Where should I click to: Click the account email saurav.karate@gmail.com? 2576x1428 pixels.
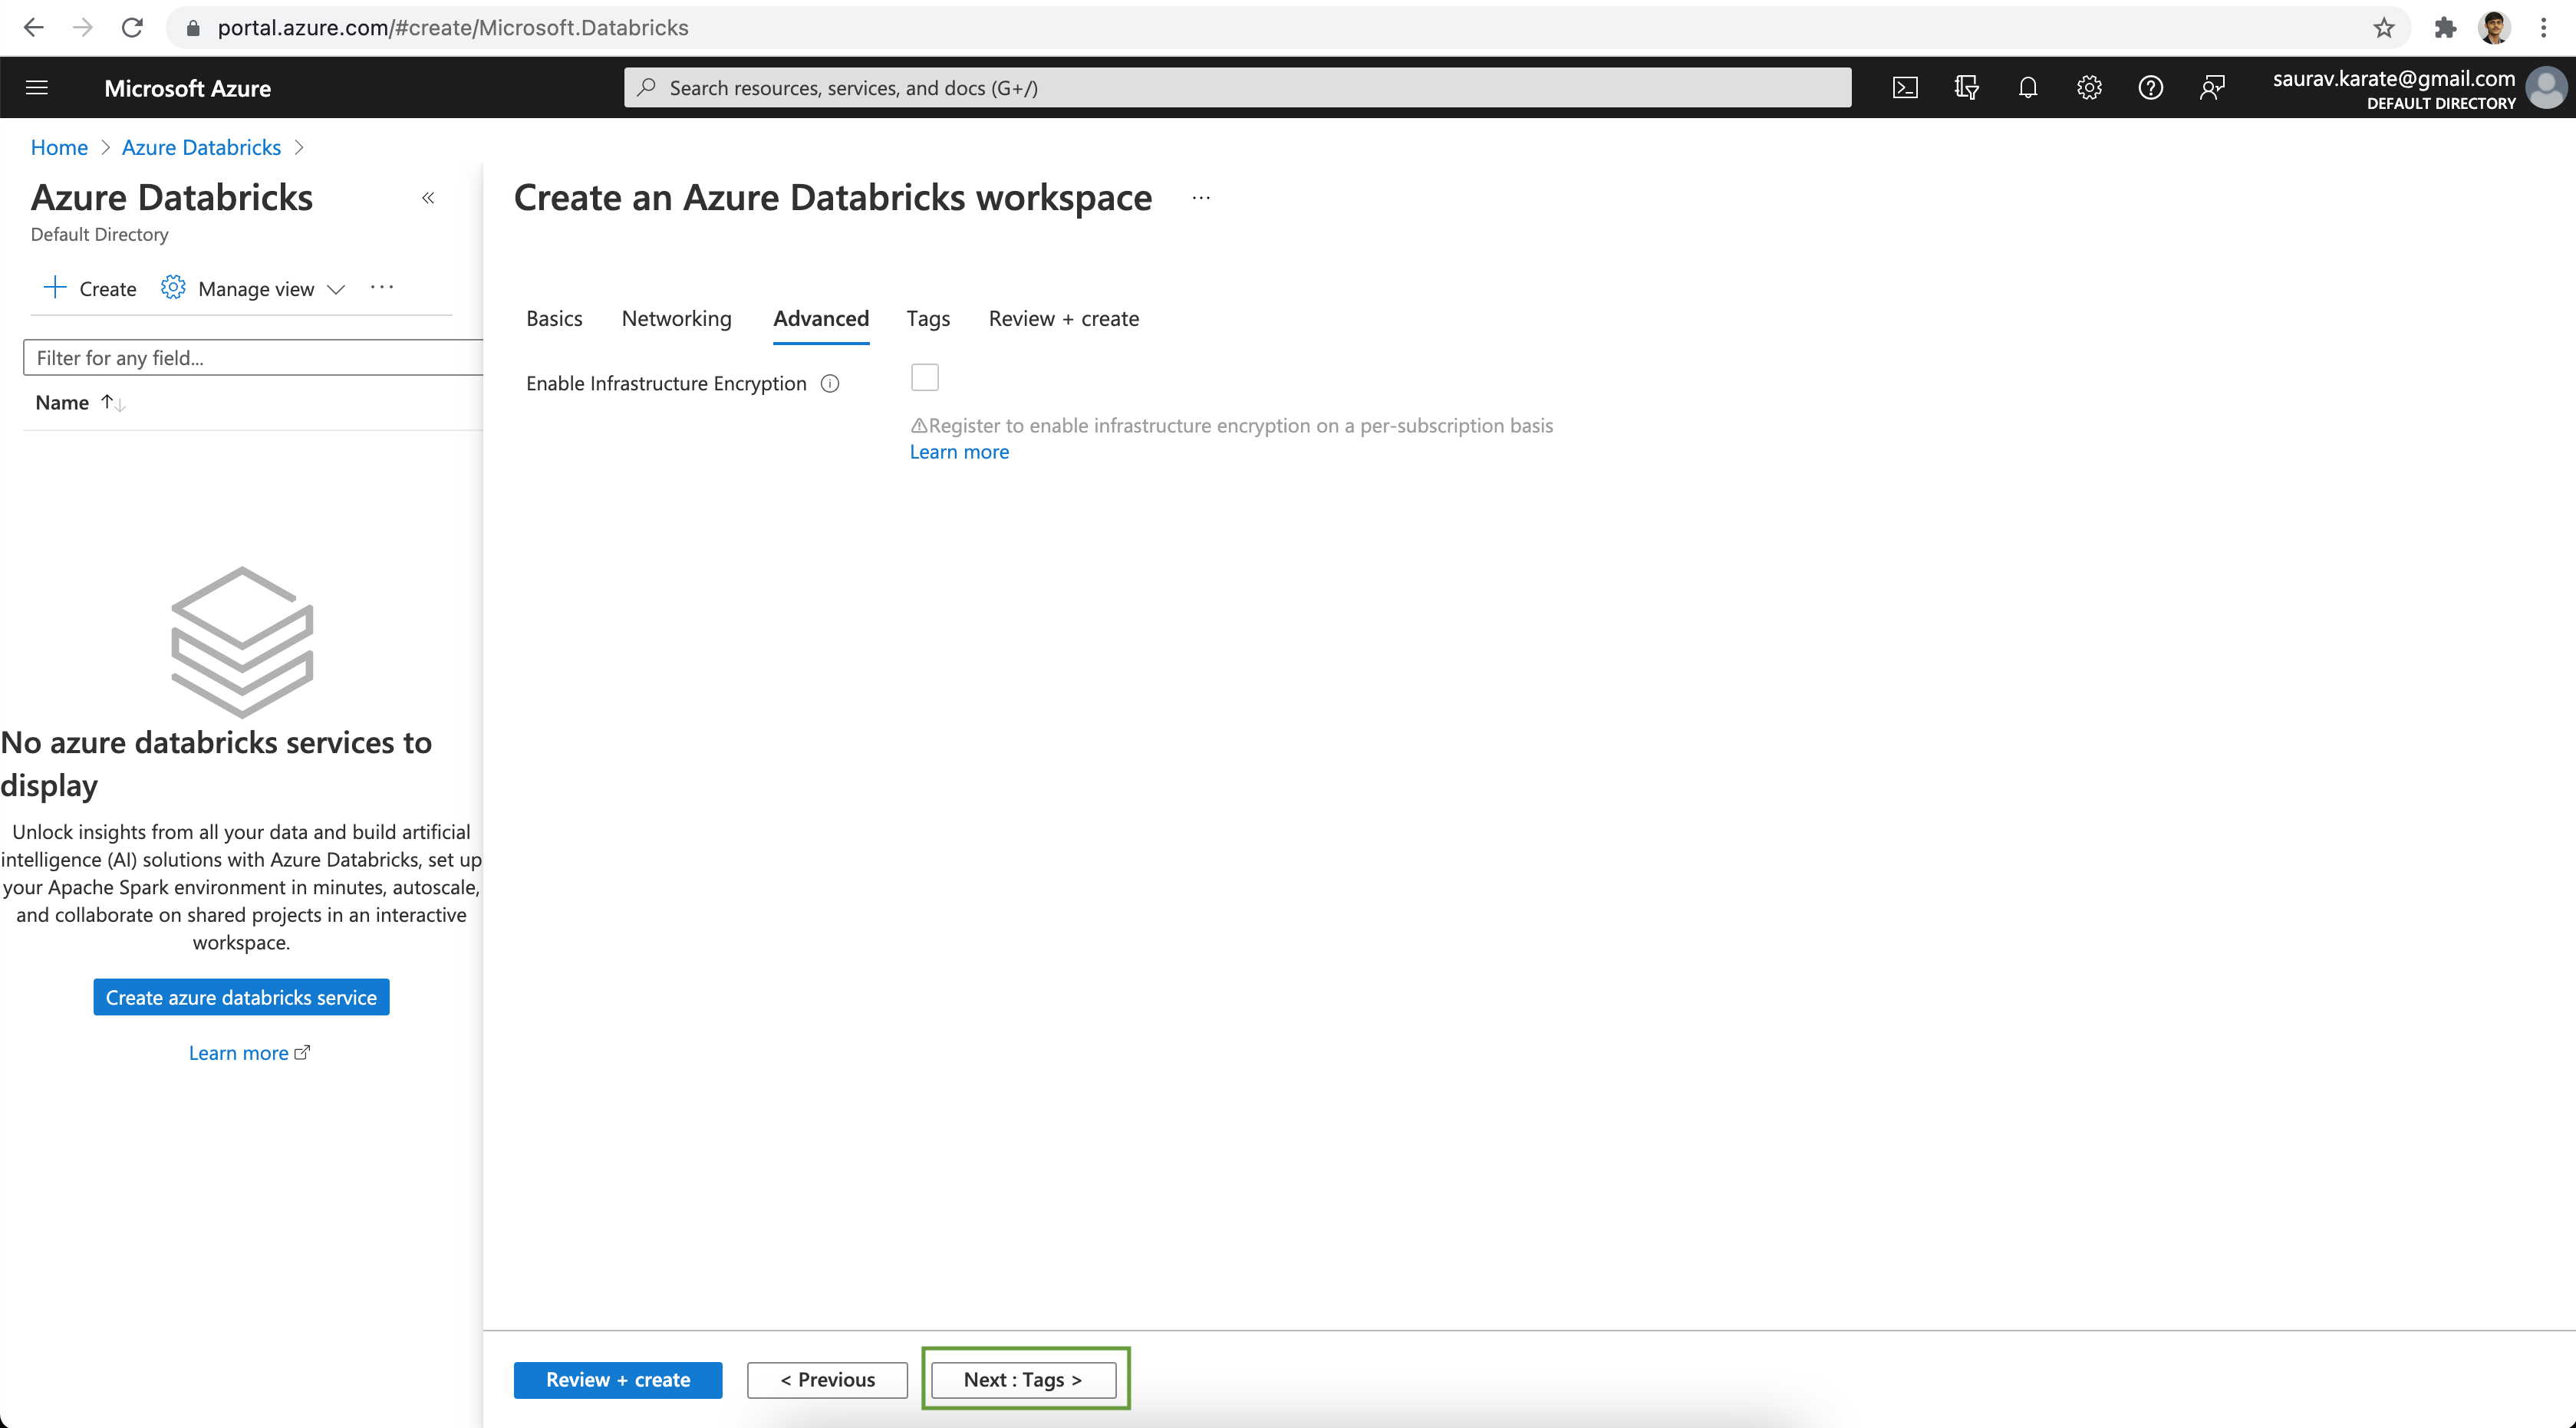coord(2393,78)
